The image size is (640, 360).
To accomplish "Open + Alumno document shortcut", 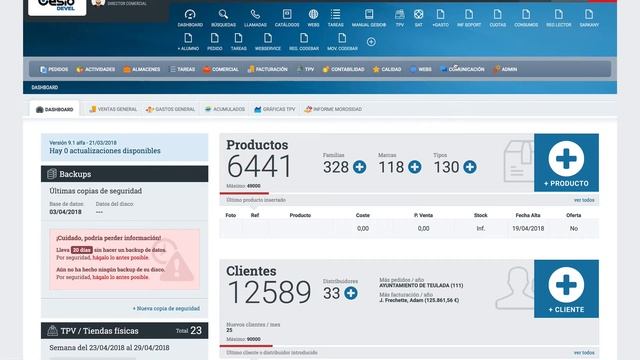I will click(188, 42).
